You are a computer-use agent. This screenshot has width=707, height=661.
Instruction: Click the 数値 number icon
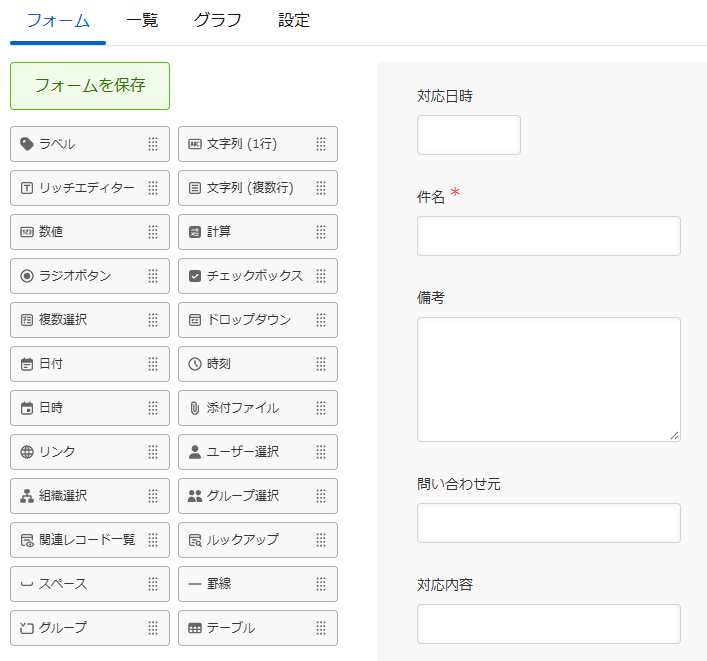27,232
